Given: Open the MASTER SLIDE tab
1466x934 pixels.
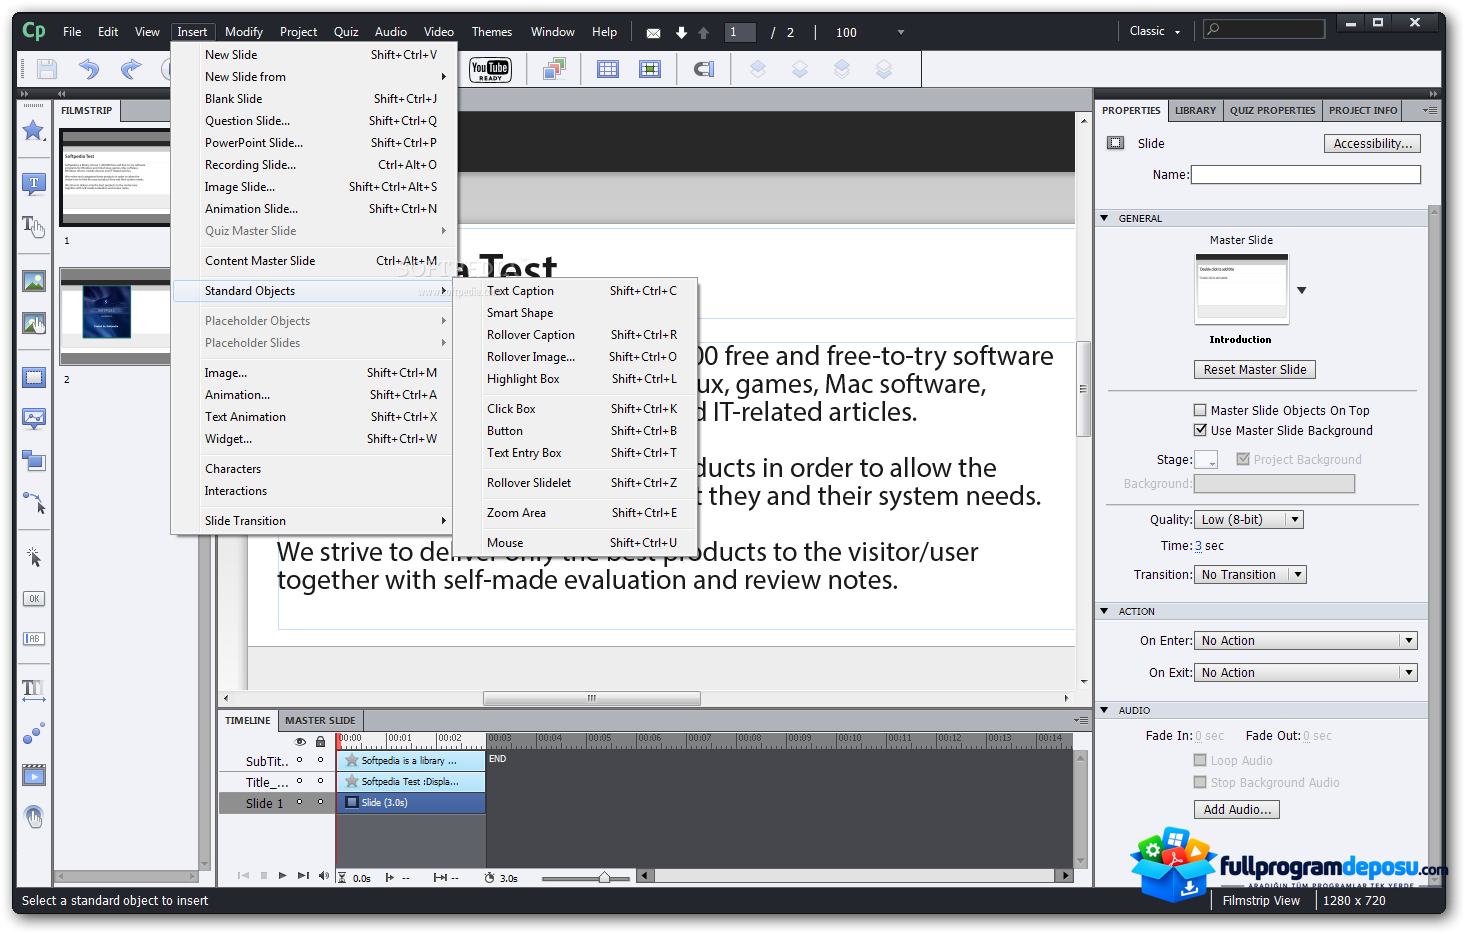Looking at the screenshot, I should (320, 720).
